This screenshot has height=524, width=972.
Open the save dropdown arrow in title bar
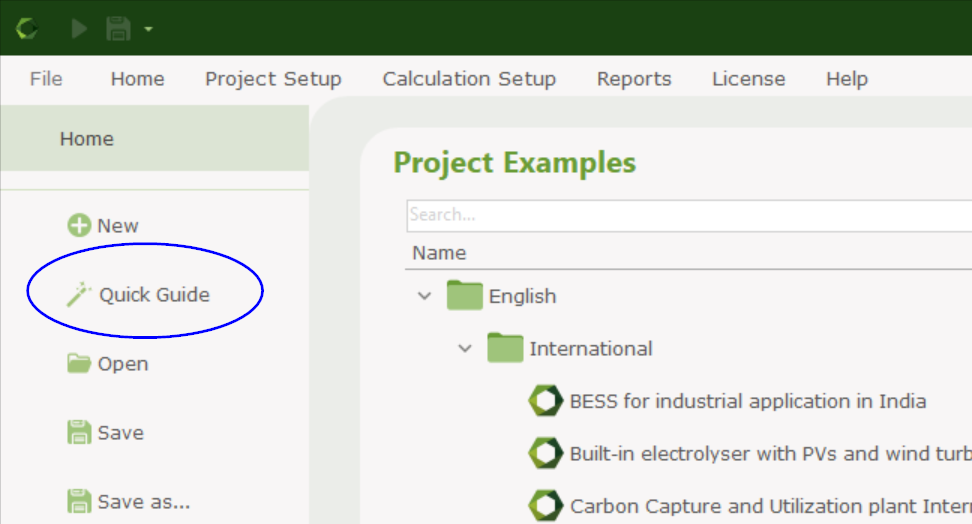click(148, 29)
